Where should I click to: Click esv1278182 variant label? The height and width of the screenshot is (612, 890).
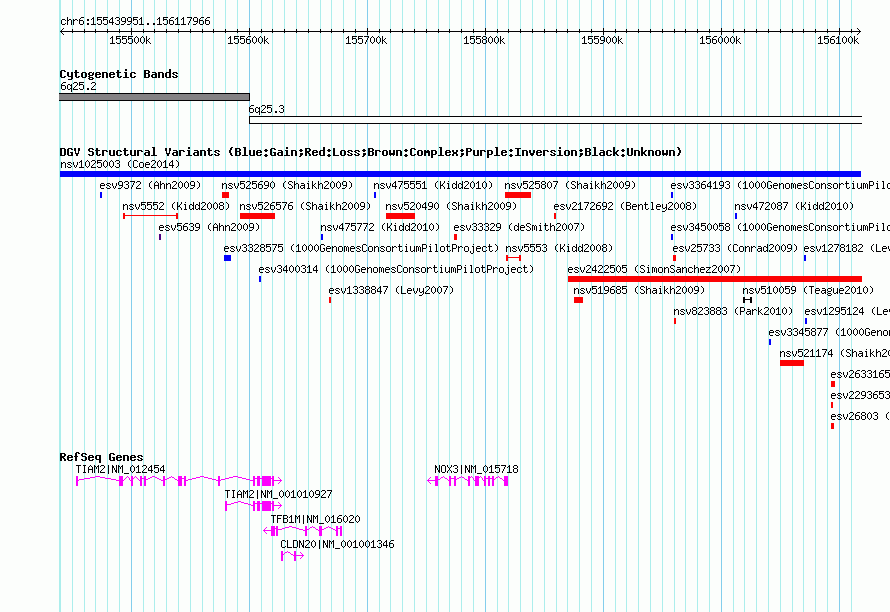click(846, 248)
